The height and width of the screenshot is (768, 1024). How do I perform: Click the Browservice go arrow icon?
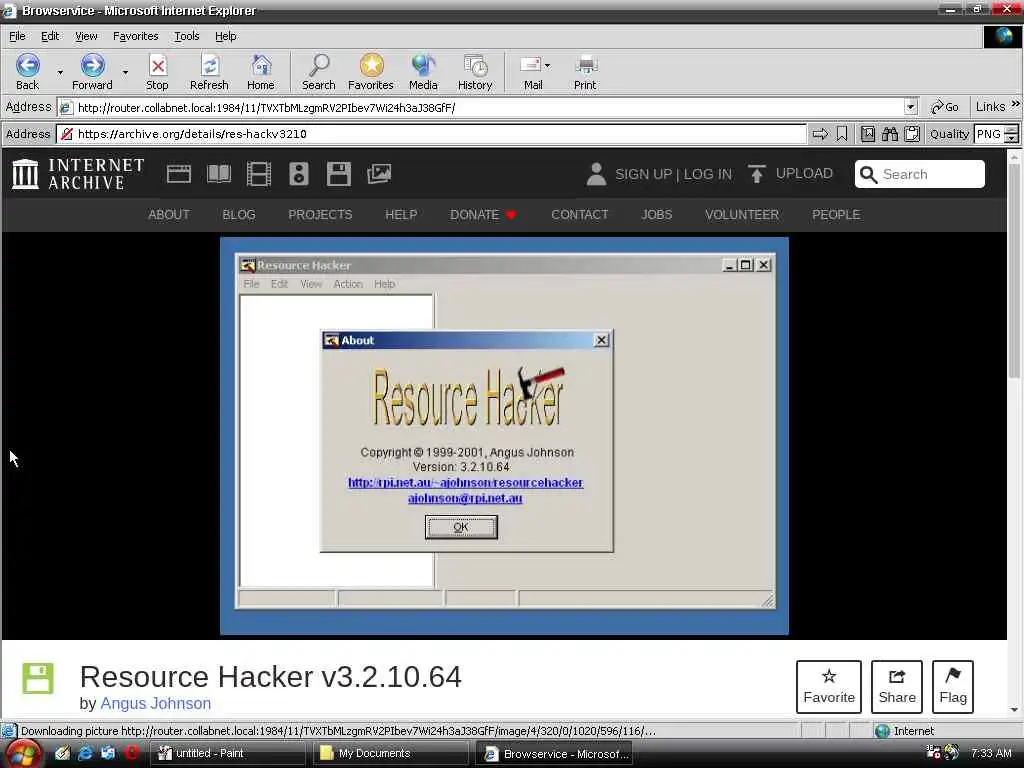click(x=820, y=134)
